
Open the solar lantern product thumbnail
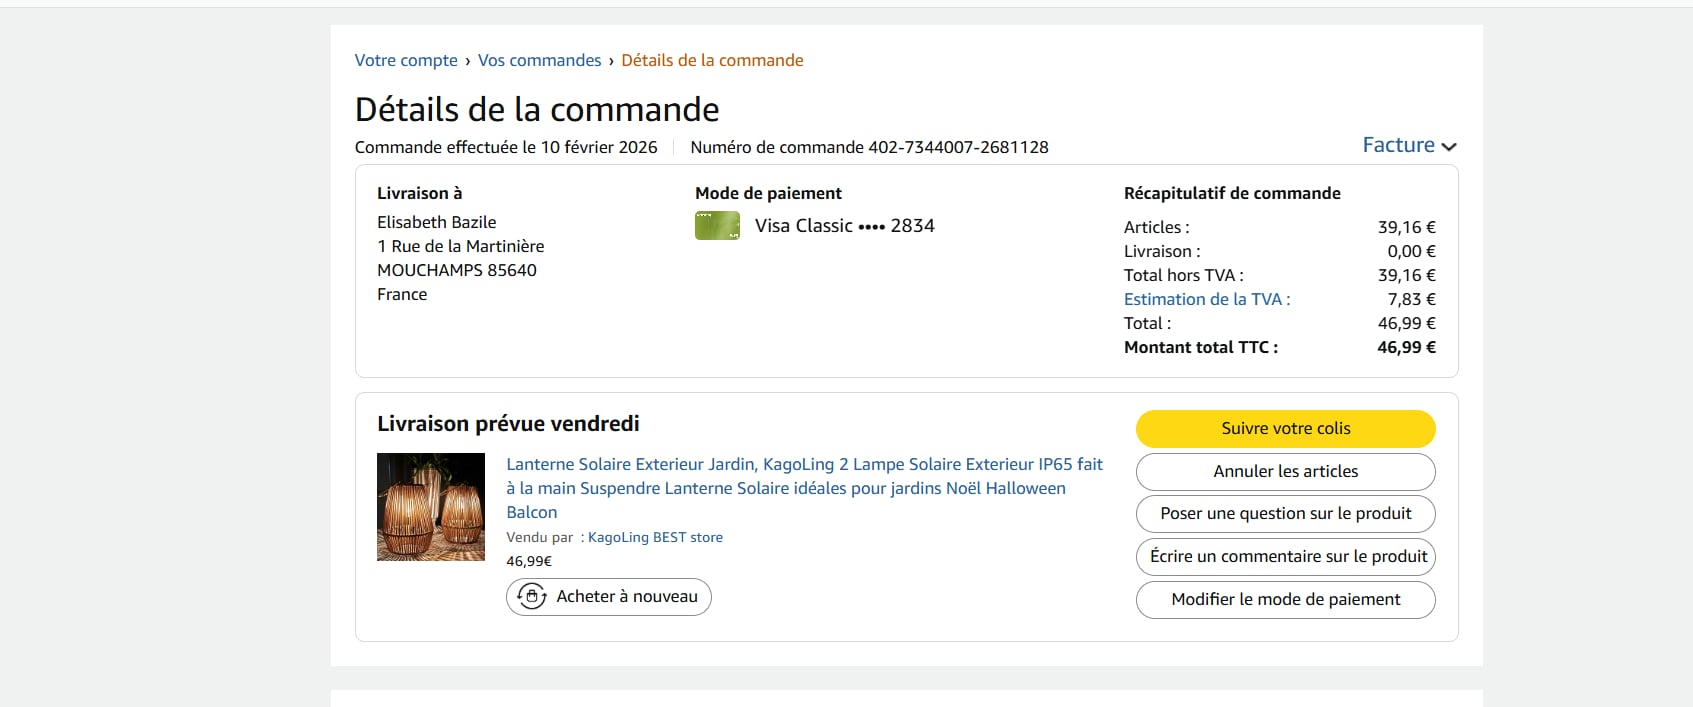(431, 507)
